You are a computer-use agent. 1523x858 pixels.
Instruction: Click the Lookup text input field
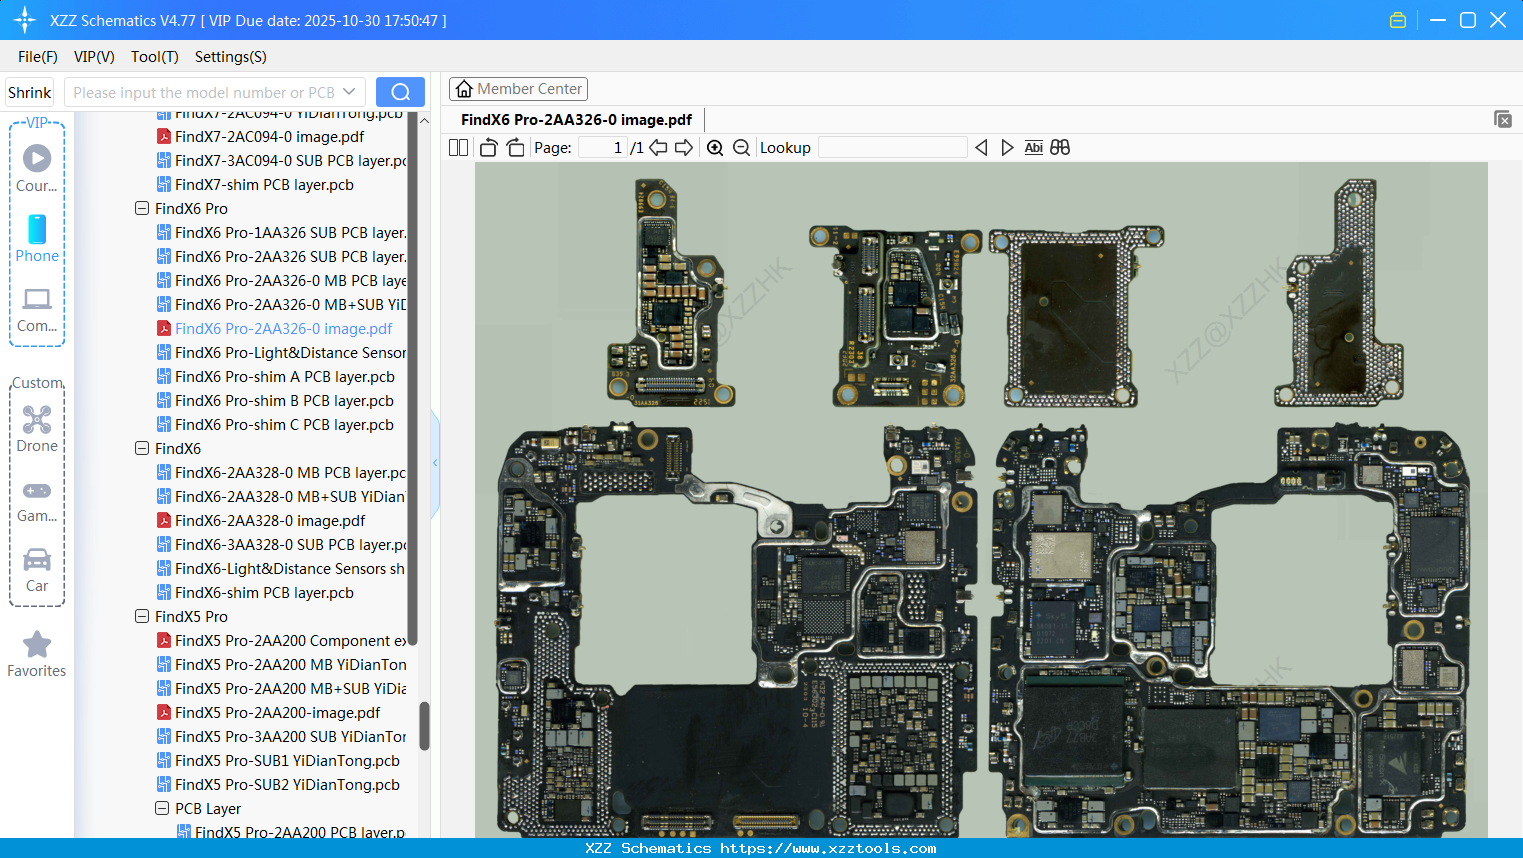(892, 148)
